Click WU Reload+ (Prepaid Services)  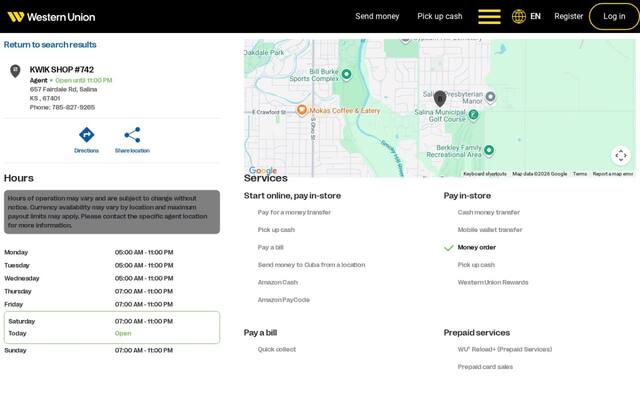504,349
